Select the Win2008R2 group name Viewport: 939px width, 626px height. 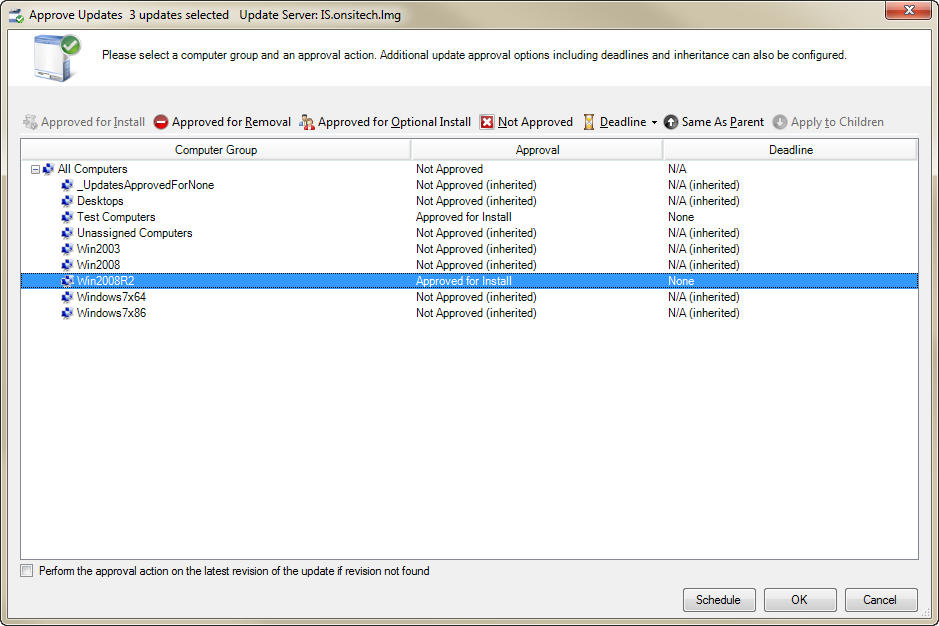[x=105, y=281]
